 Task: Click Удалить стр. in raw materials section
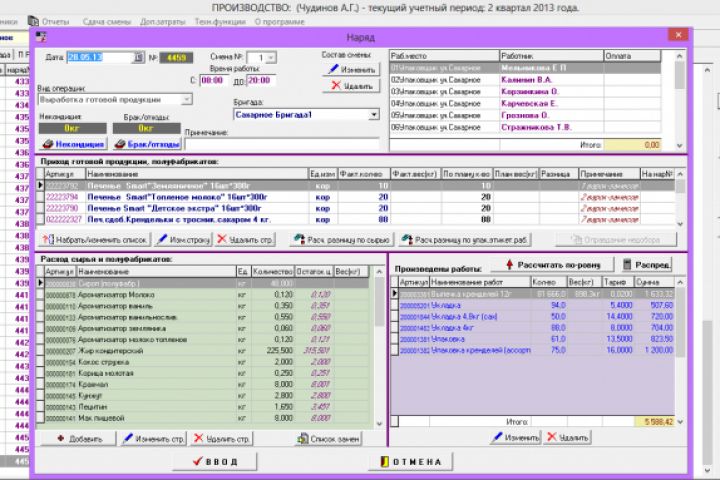point(222,439)
